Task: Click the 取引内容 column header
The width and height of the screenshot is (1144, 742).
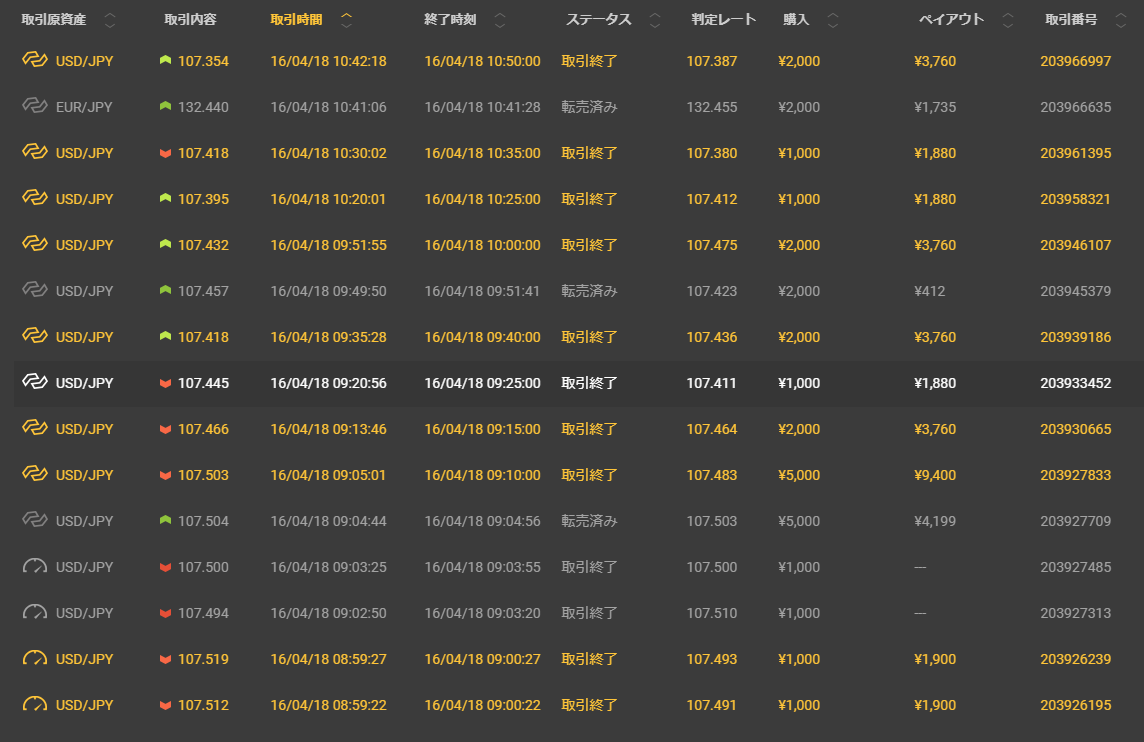Action: 192,20
